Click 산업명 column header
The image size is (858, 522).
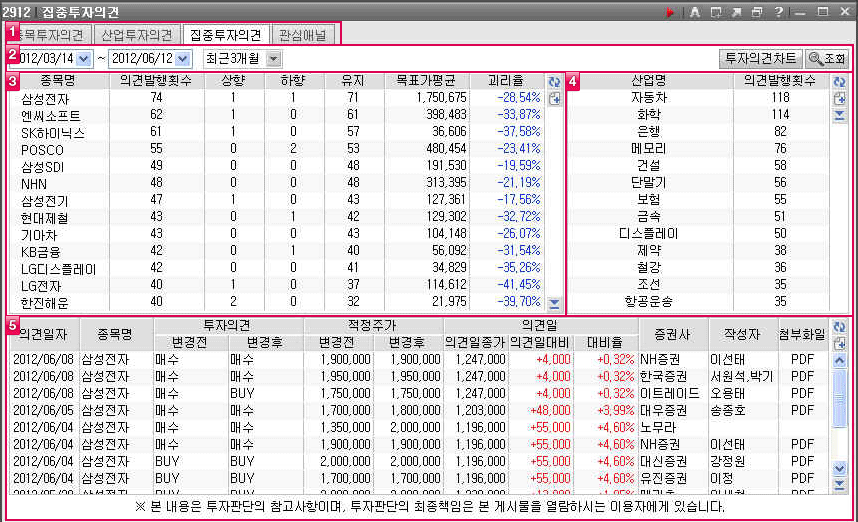[649, 80]
